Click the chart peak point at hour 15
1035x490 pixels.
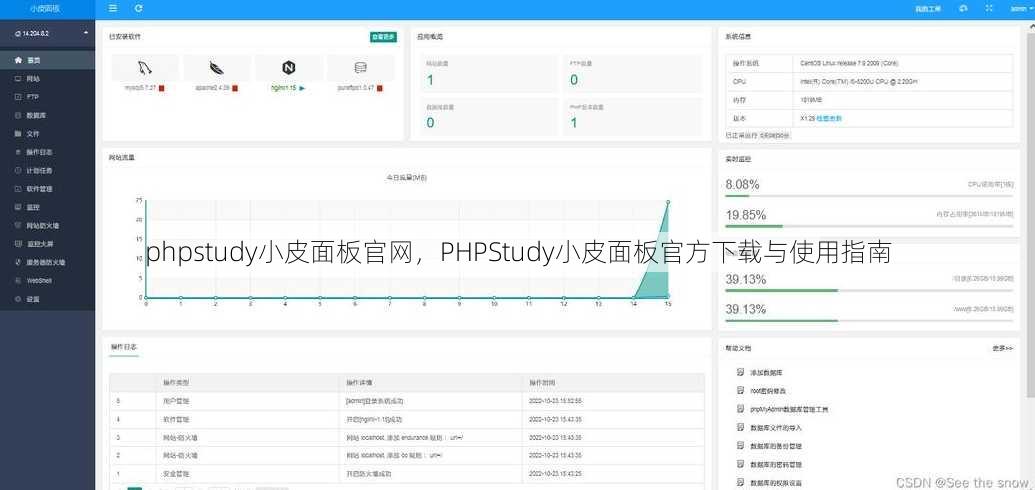tap(668, 201)
